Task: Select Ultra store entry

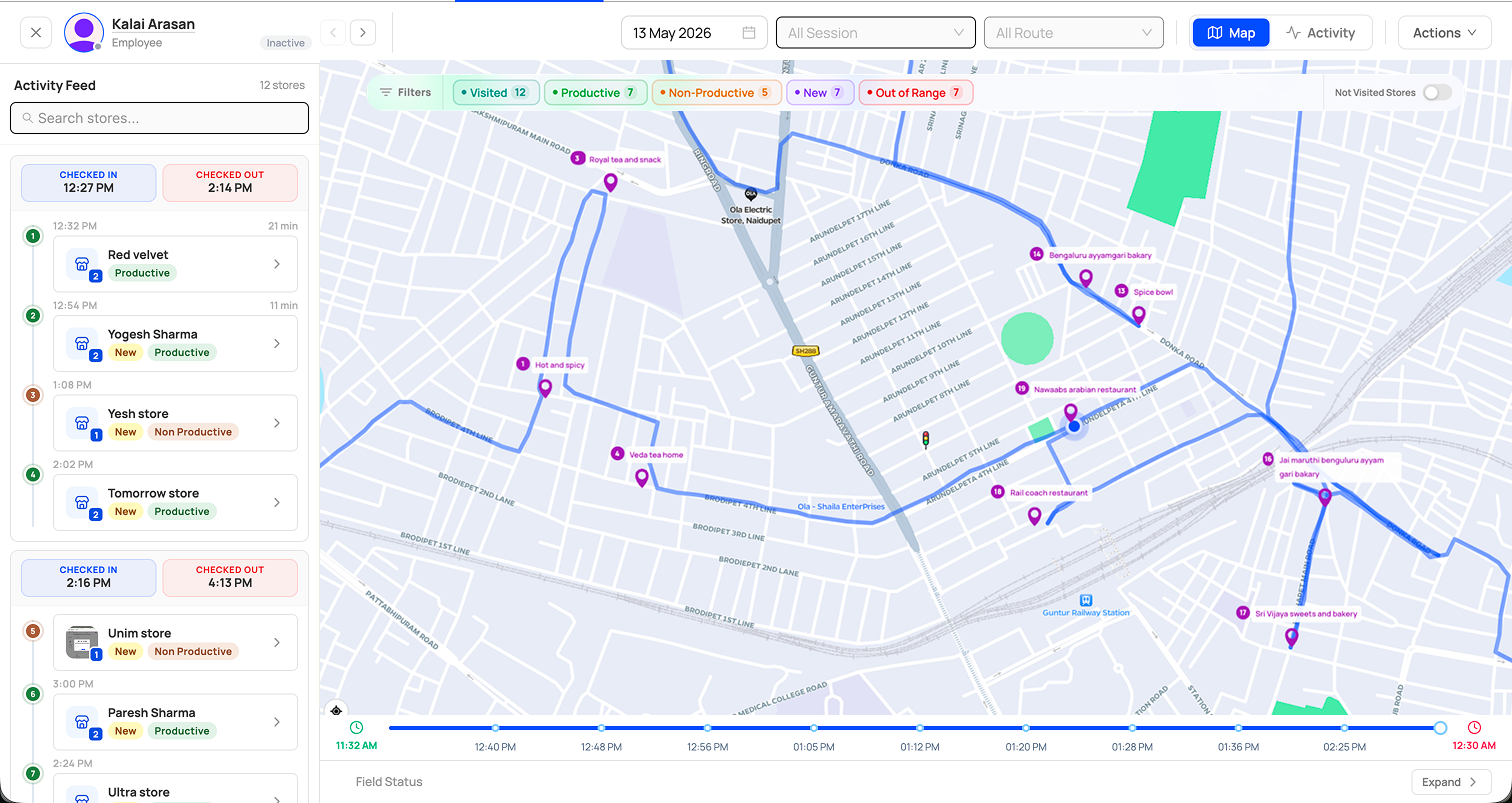Action: 175,788
